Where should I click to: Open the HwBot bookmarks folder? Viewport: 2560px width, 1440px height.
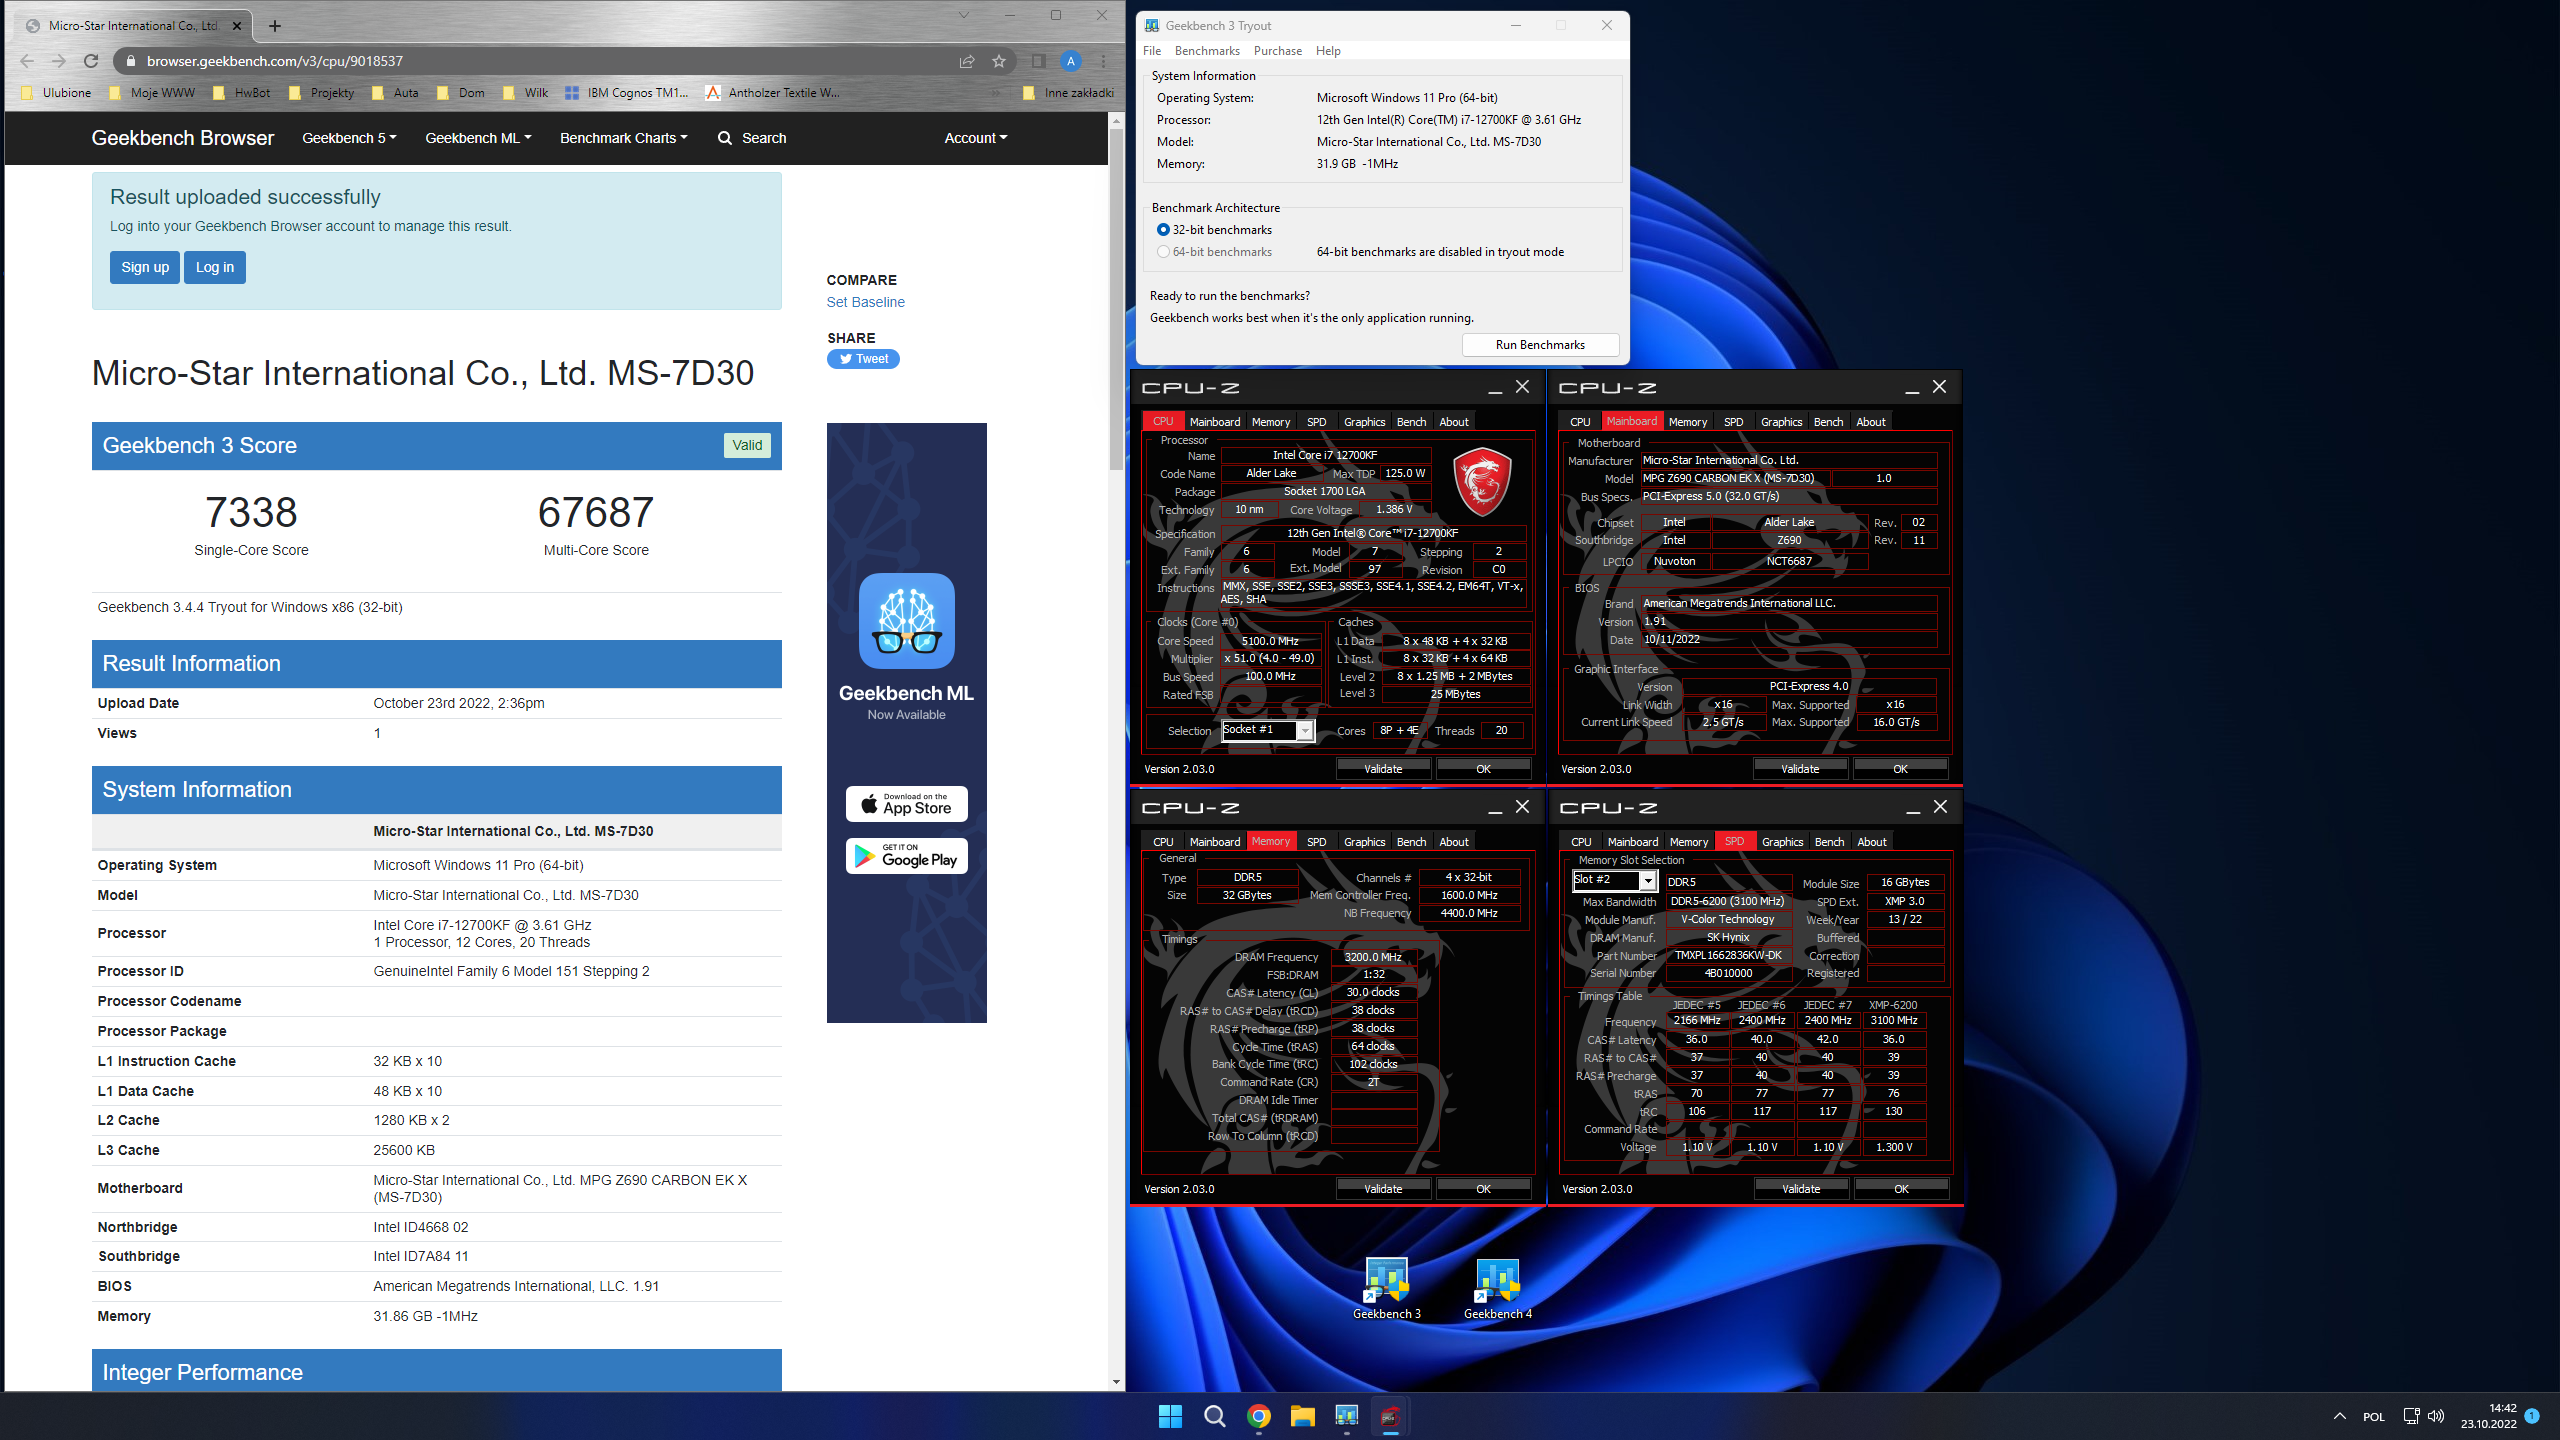tap(242, 93)
